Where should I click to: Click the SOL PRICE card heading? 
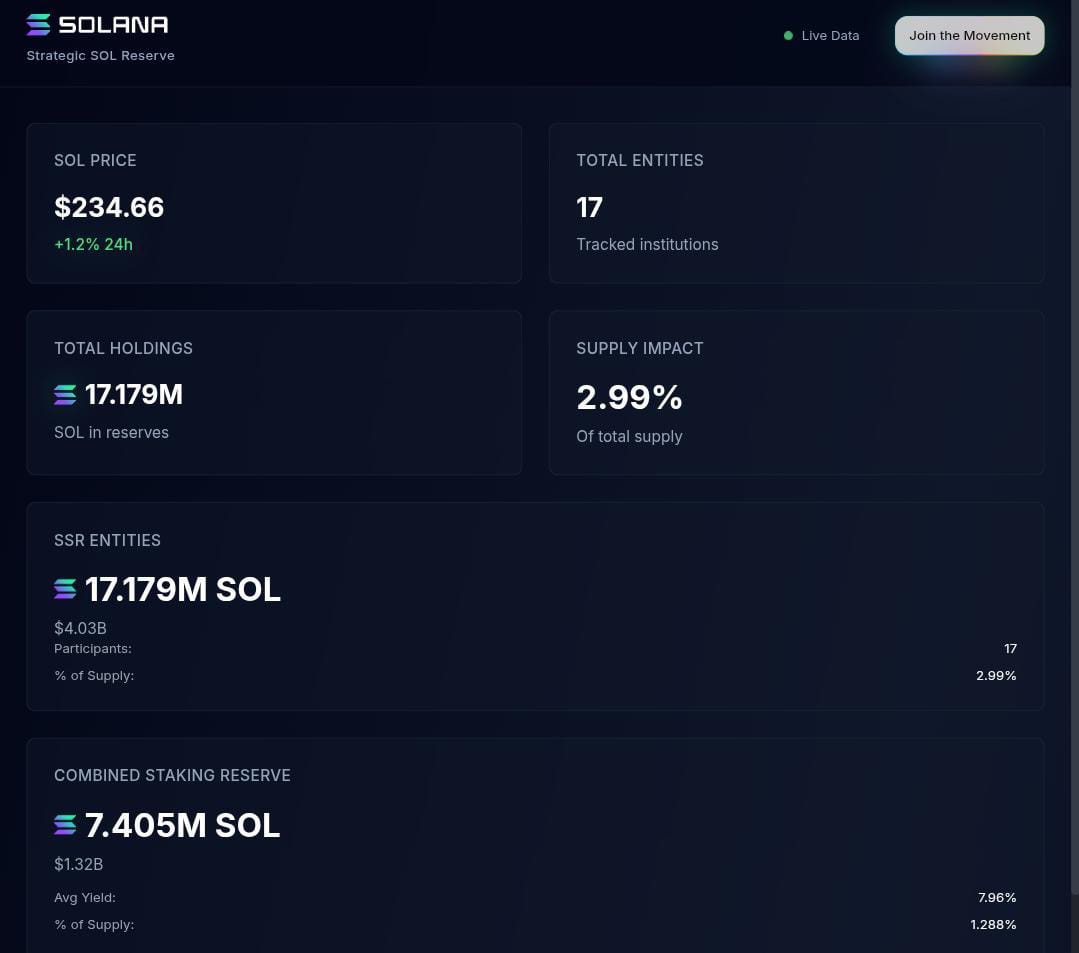(x=95, y=160)
